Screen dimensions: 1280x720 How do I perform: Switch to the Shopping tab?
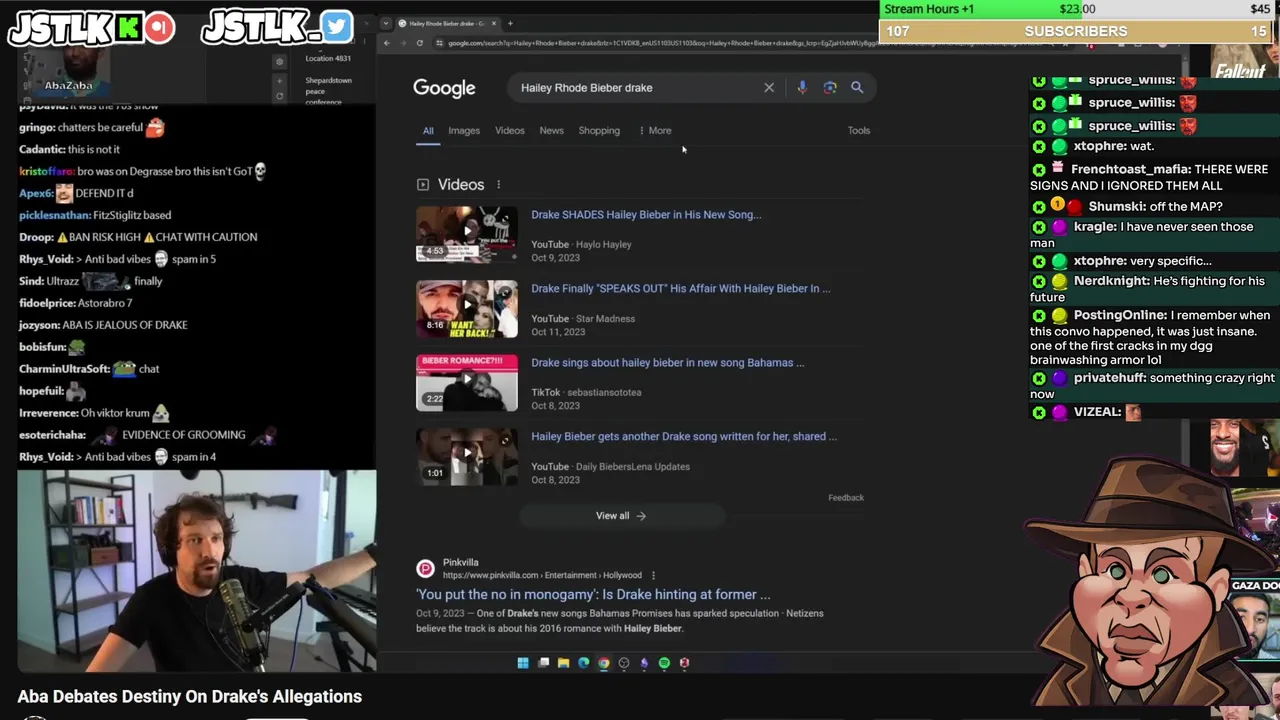[x=599, y=131]
